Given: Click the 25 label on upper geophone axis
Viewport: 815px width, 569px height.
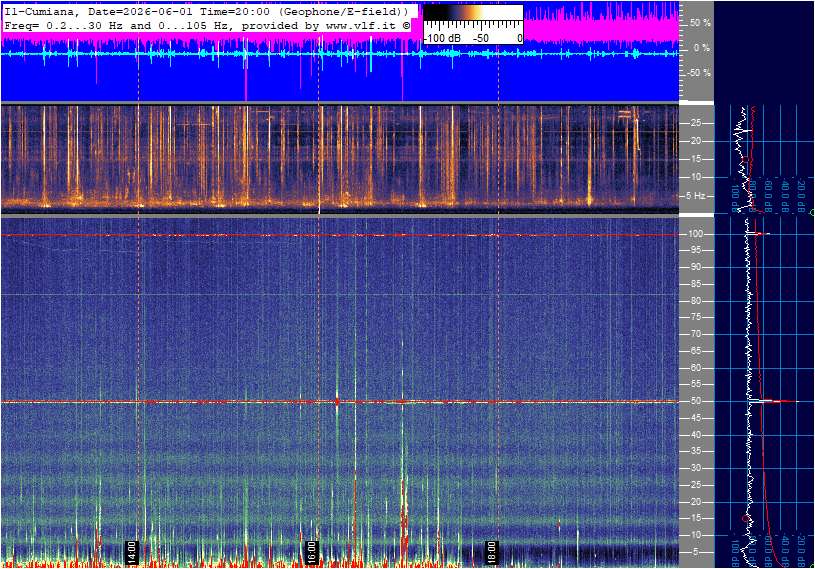Looking at the screenshot, I should click(x=695, y=123).
